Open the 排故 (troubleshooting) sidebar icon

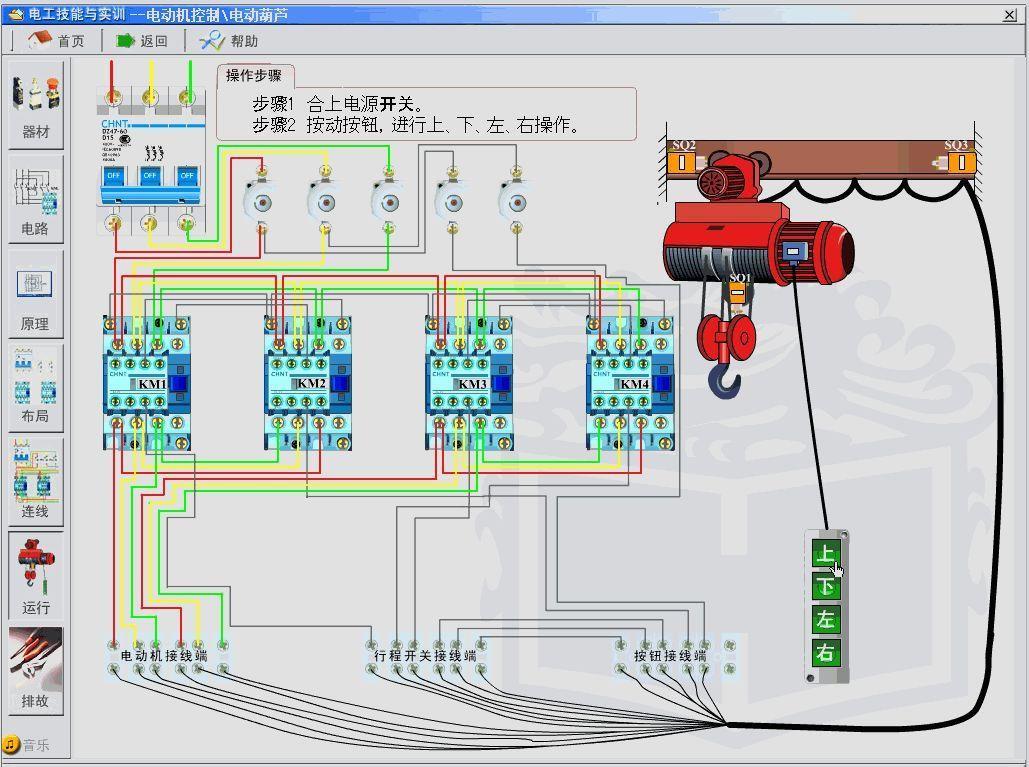point(36,669)
